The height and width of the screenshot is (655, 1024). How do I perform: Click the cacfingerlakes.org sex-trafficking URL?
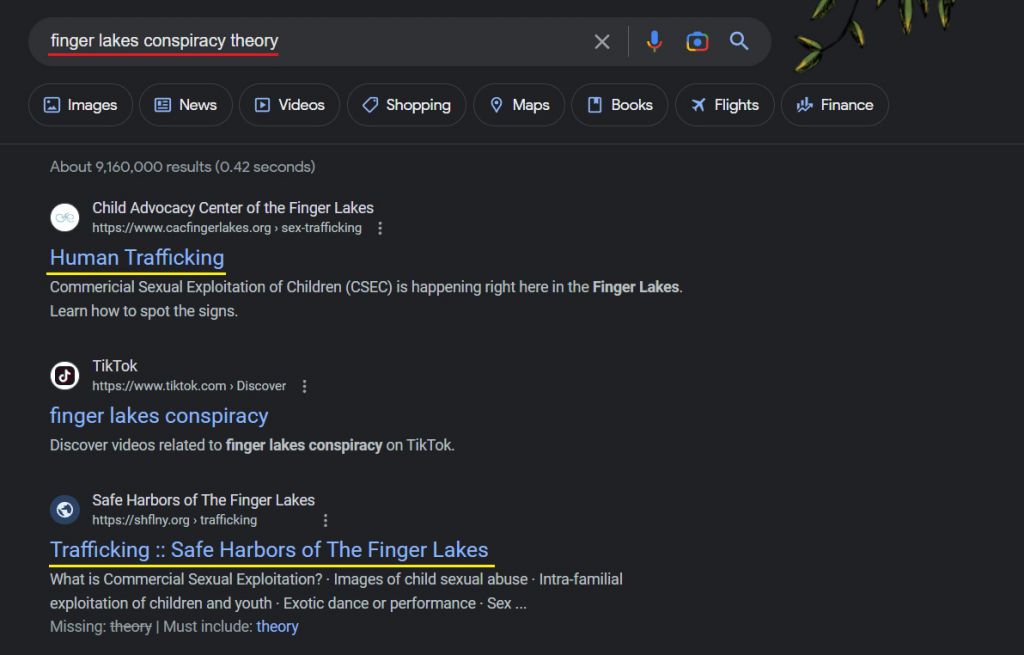(x=227, y=228)
